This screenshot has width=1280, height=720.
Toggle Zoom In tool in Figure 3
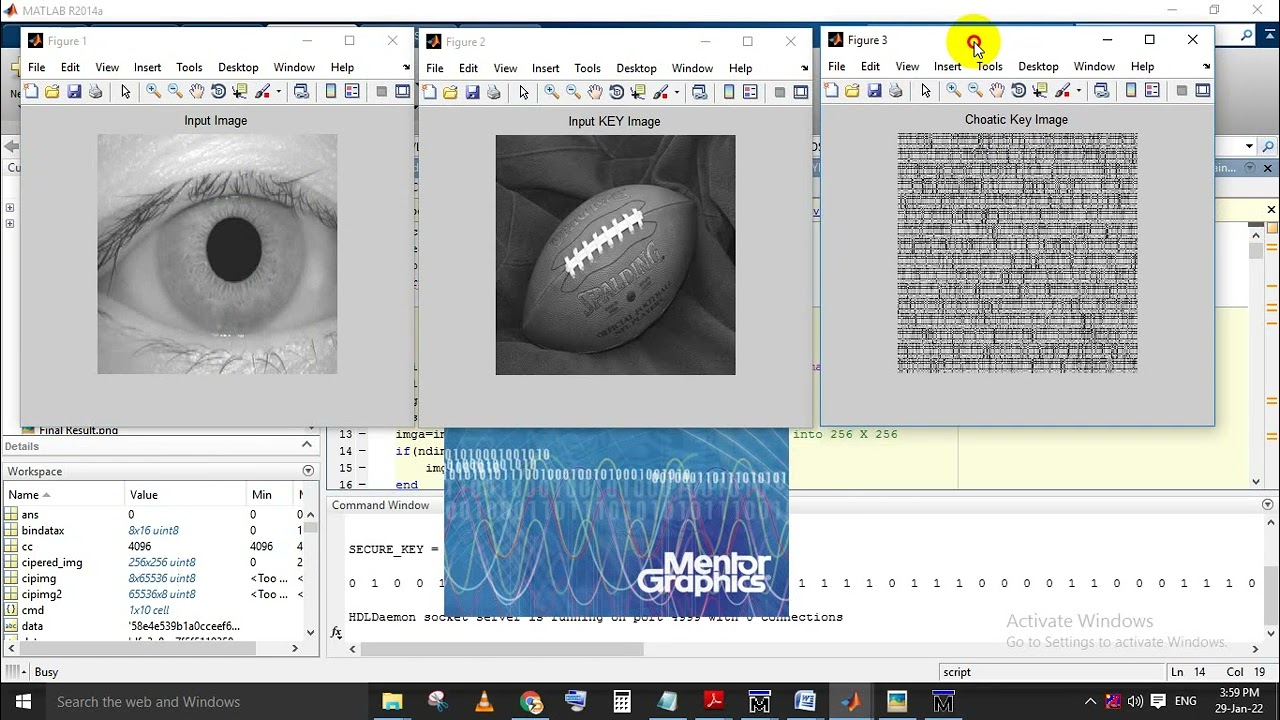pyautogui.click(x=953, y=90)
